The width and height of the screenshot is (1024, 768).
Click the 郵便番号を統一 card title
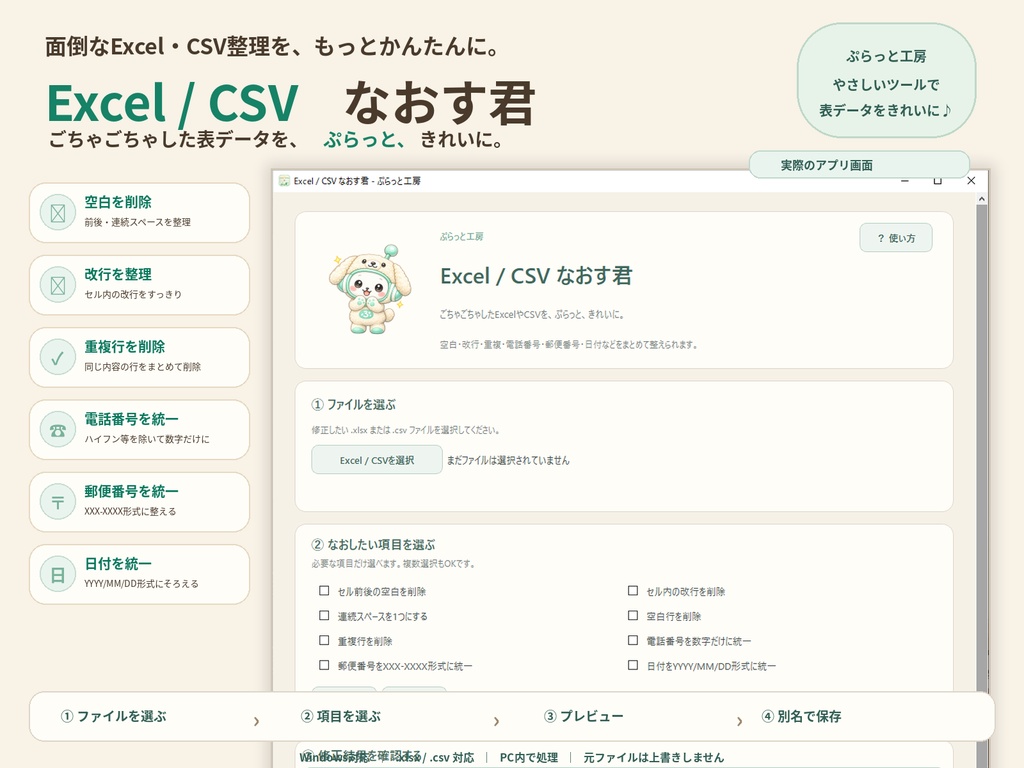click(x=131, y=491)
